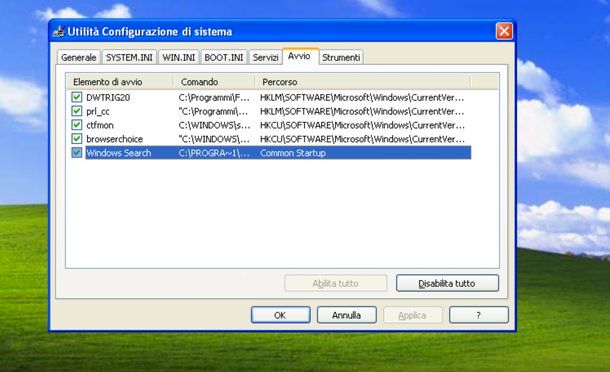Open the SYSTEM.INI tab
Screen dimensions: 610x372
point(129,57)
